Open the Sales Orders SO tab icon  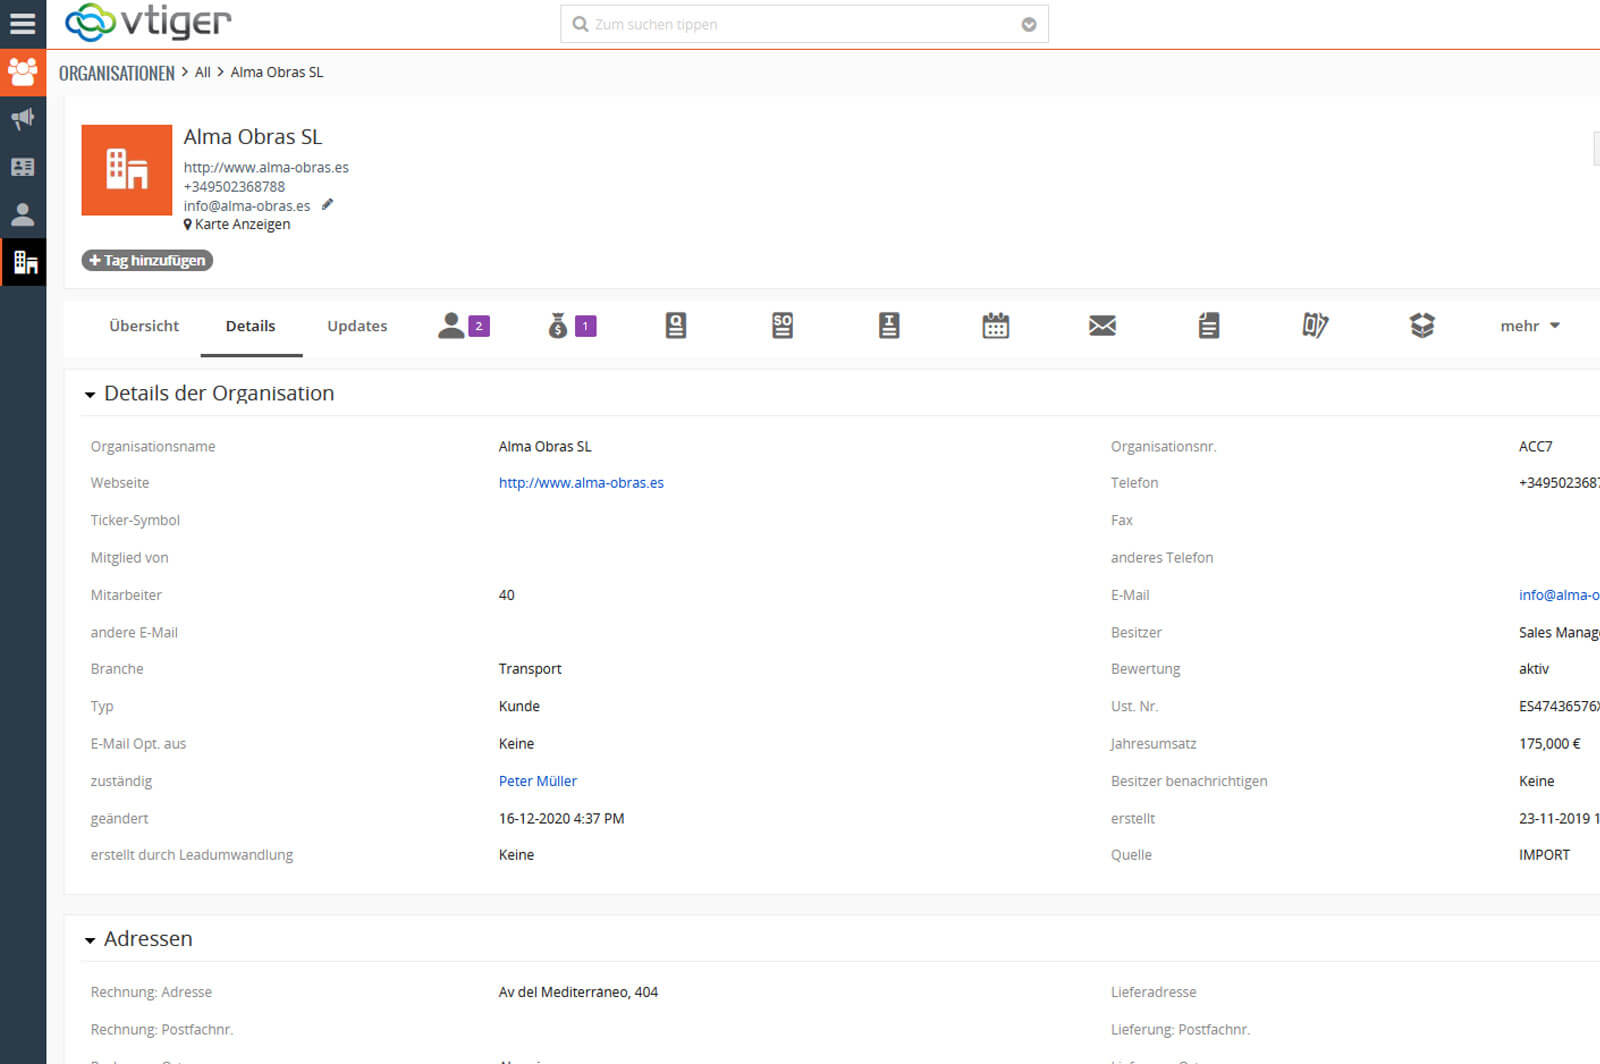pos(782,326)
